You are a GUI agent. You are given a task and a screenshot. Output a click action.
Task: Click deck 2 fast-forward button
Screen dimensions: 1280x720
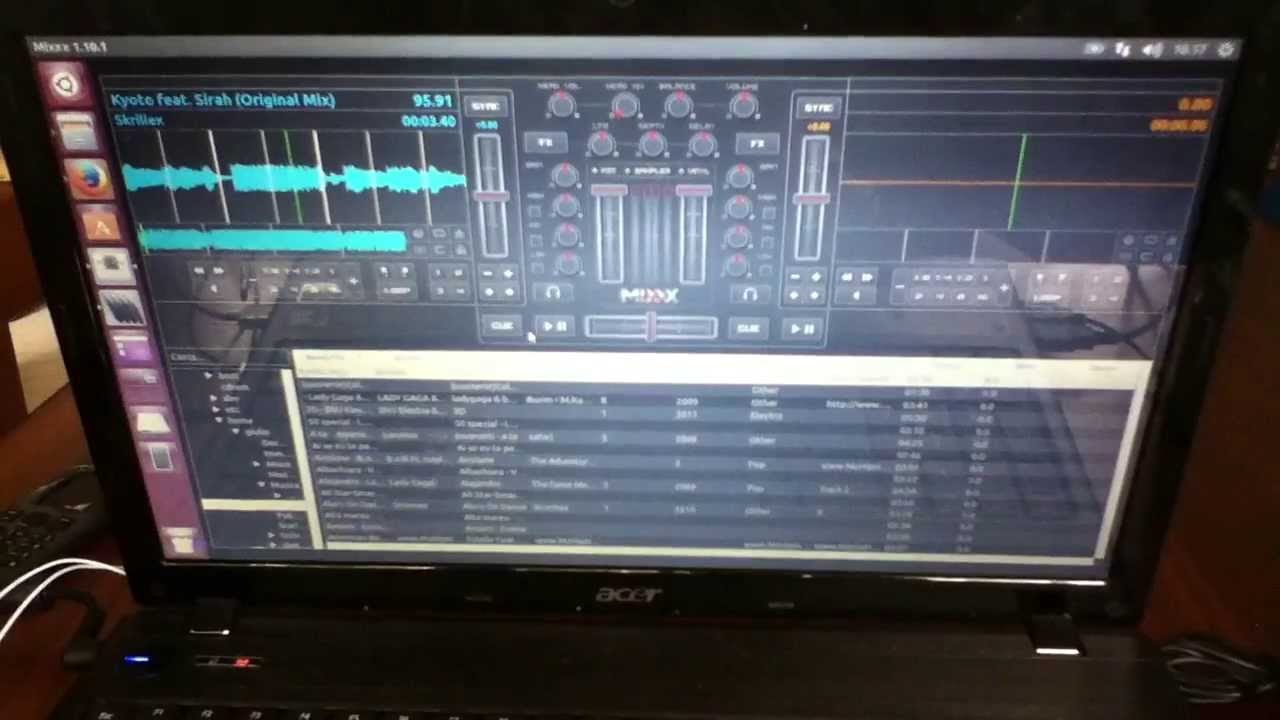tap(868, 278)
